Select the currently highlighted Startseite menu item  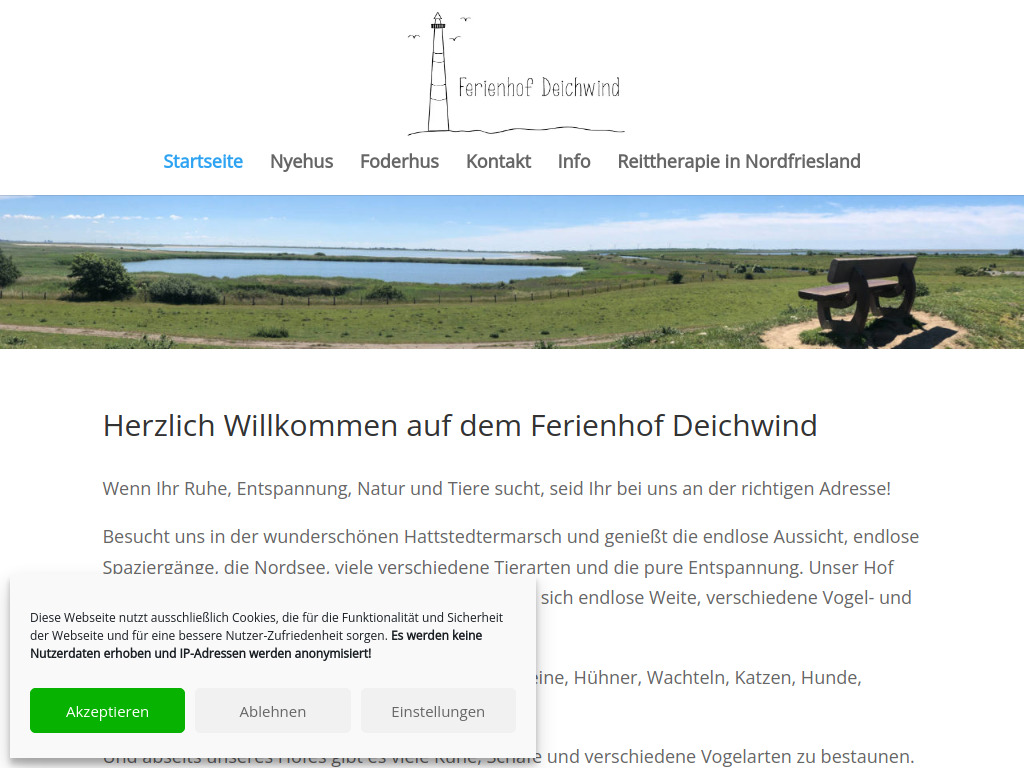(x=203, y=161)
